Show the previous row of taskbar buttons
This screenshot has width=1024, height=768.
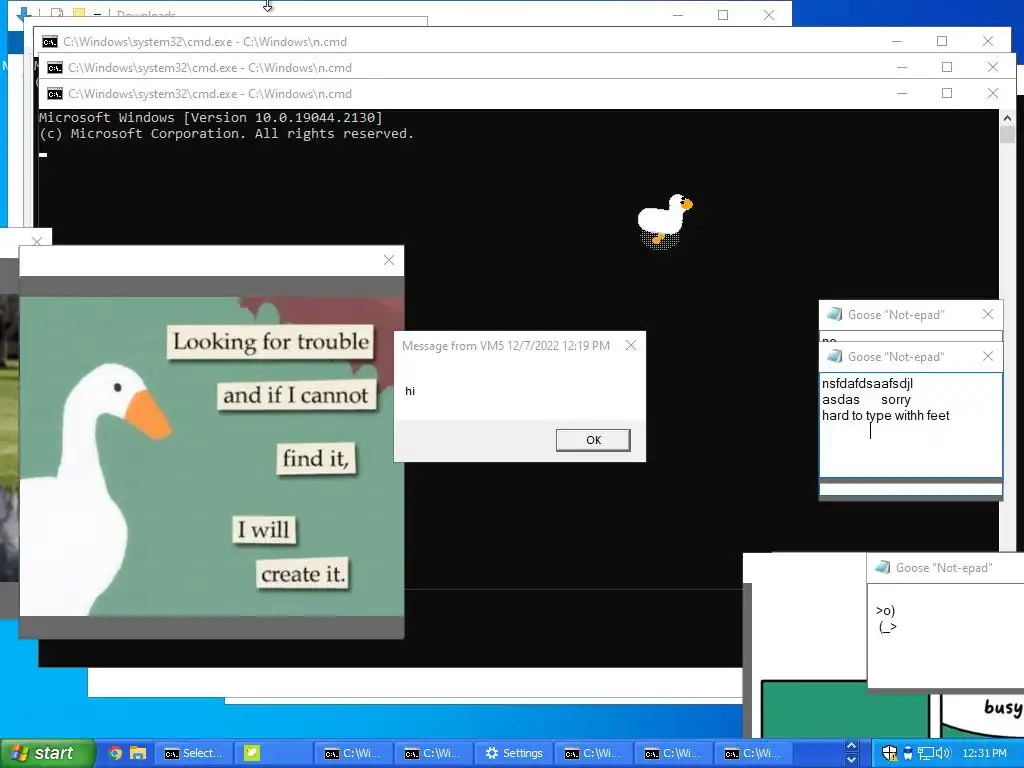pyautogui.click(x=852, y=746)
